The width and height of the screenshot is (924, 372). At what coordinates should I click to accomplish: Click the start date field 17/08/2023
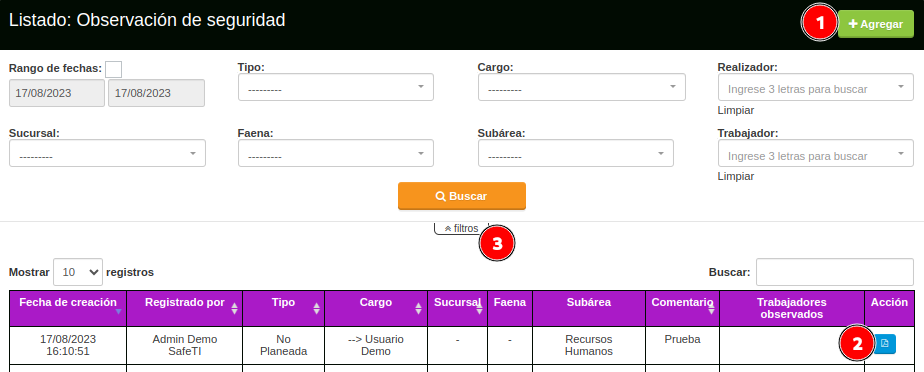[57, 93]
